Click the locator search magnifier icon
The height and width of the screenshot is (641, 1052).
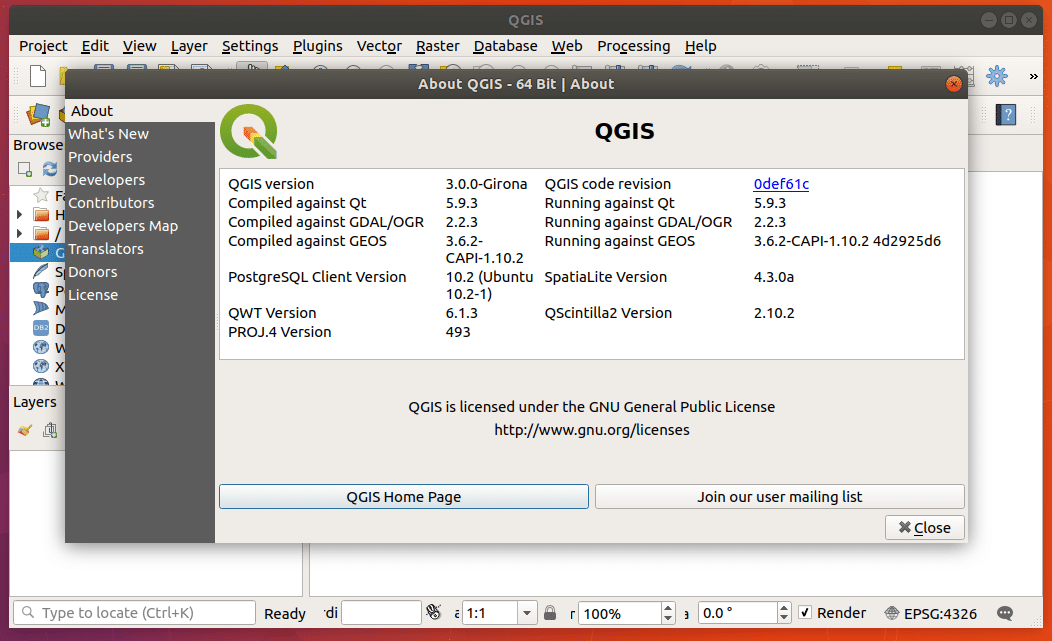click(x=28, y=612)
